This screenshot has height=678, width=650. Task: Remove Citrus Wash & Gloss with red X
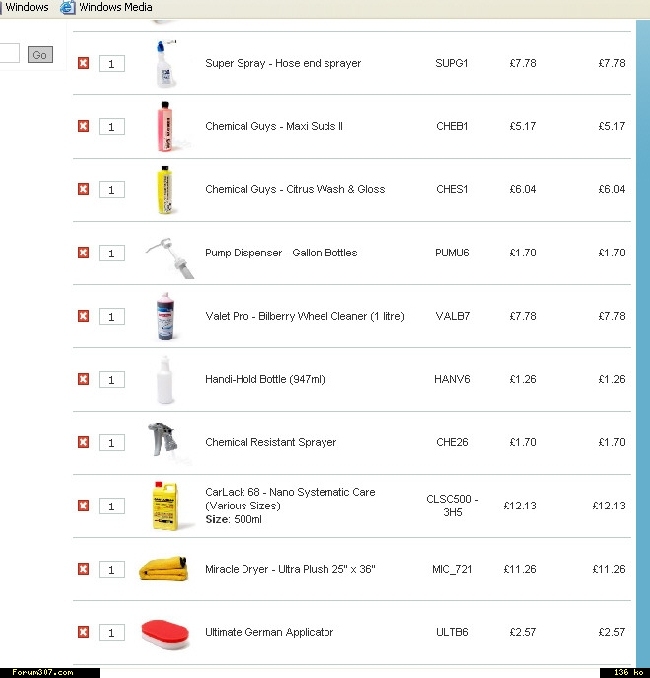coord(83,189)
